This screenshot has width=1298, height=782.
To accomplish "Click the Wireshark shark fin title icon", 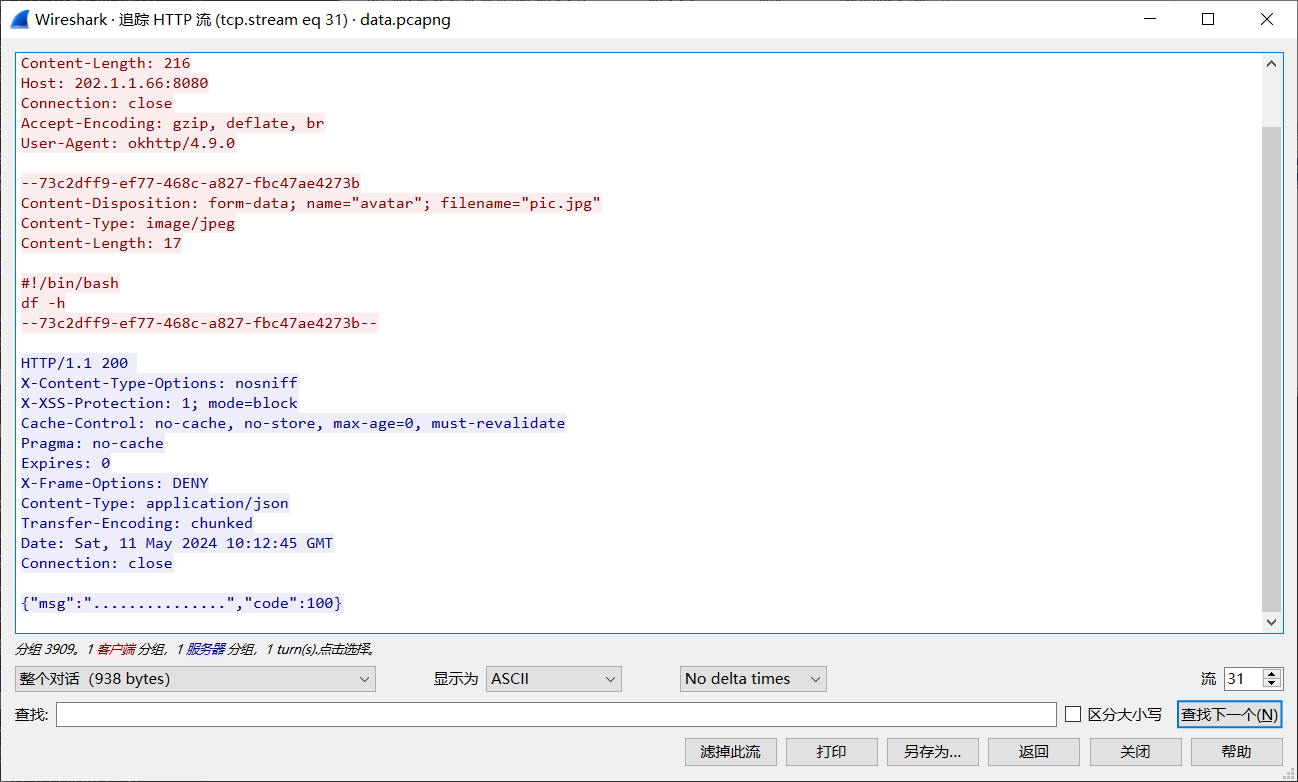I will coord(19,19).
